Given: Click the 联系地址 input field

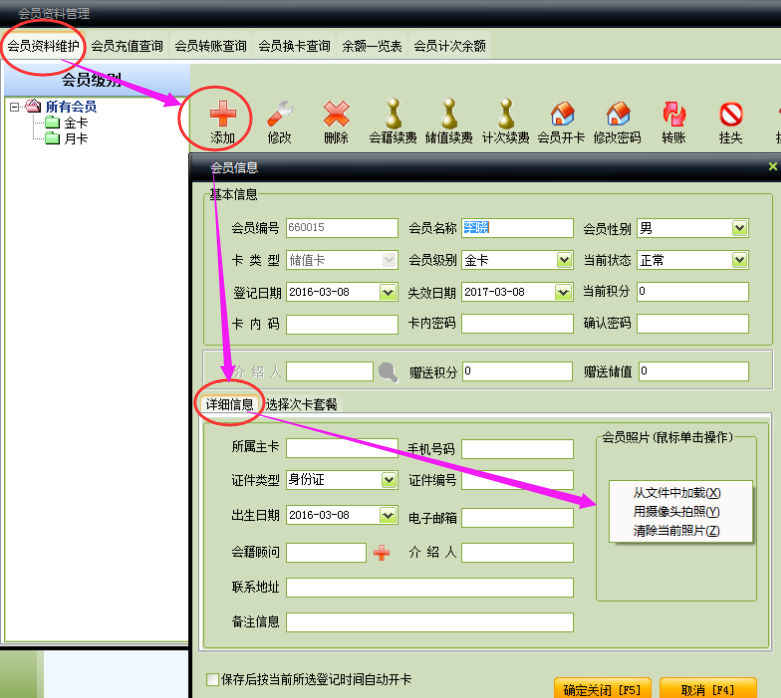Looking at the screenshot, I should click(x=430, y=587).
